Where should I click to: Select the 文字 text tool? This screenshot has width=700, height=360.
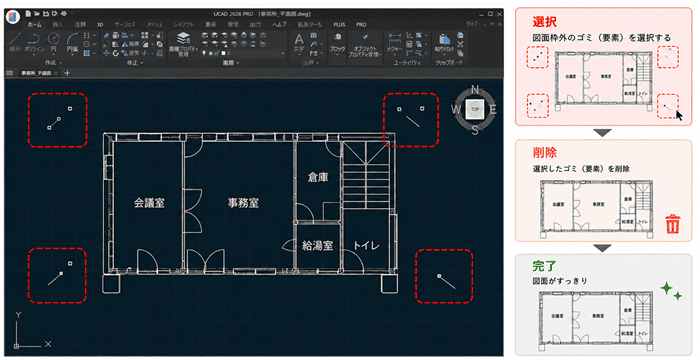[x=299, y=42]
